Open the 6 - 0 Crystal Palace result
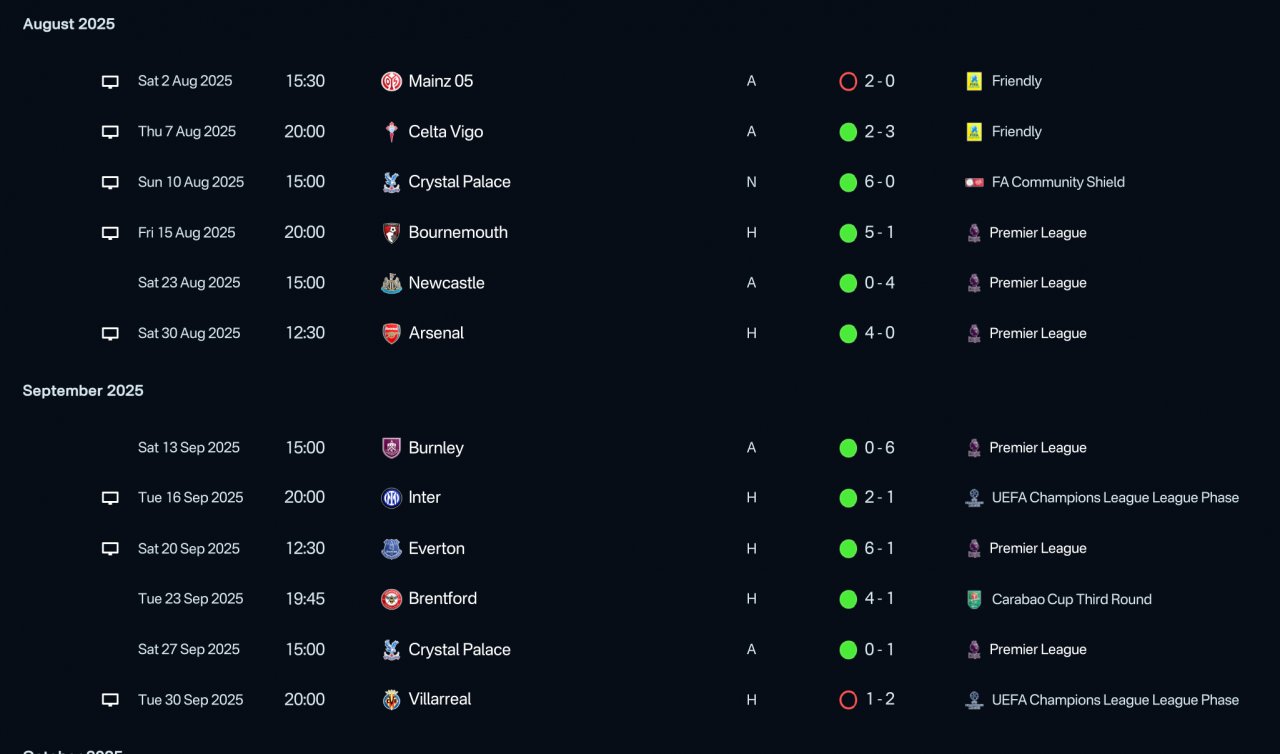1280x754 pixels. tap(879, 182)
